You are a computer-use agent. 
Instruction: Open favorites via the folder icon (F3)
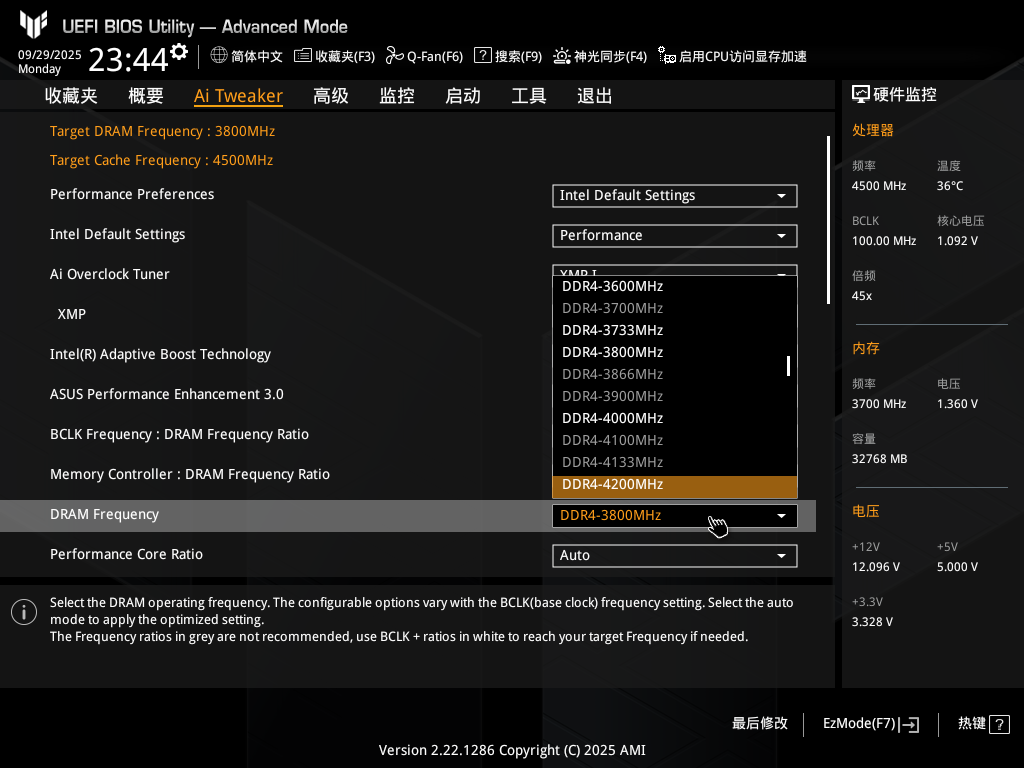(302, 56)
